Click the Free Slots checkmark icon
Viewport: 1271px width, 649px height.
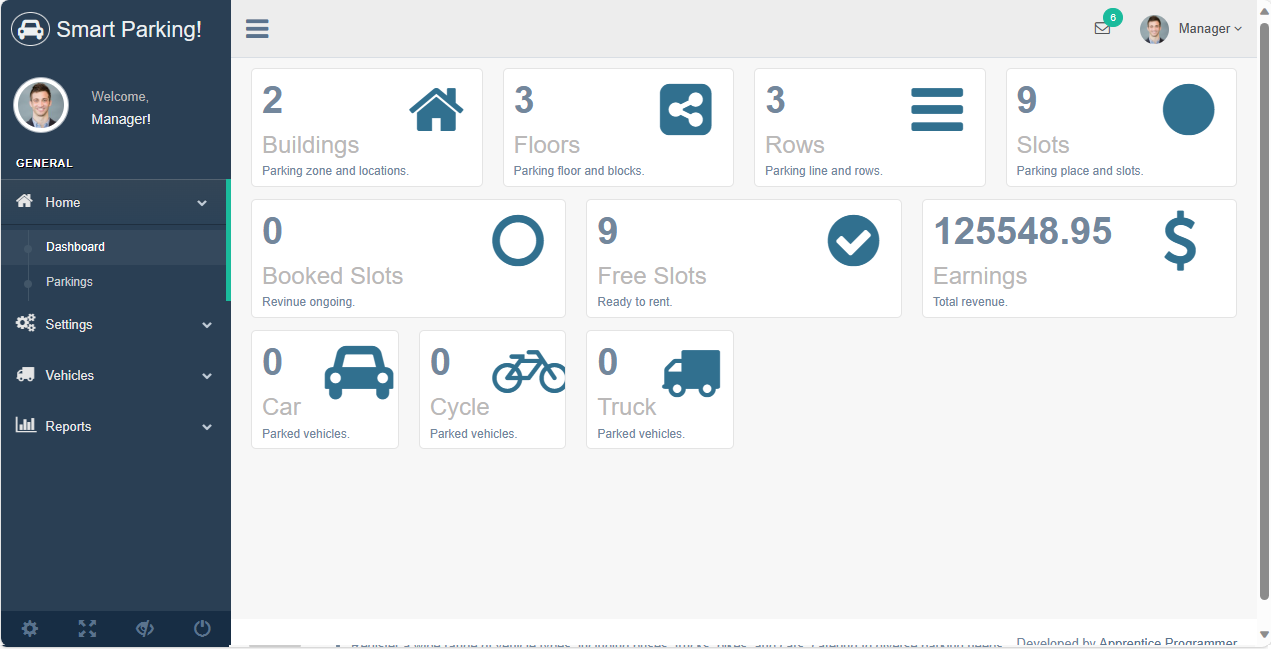point(853,240)
